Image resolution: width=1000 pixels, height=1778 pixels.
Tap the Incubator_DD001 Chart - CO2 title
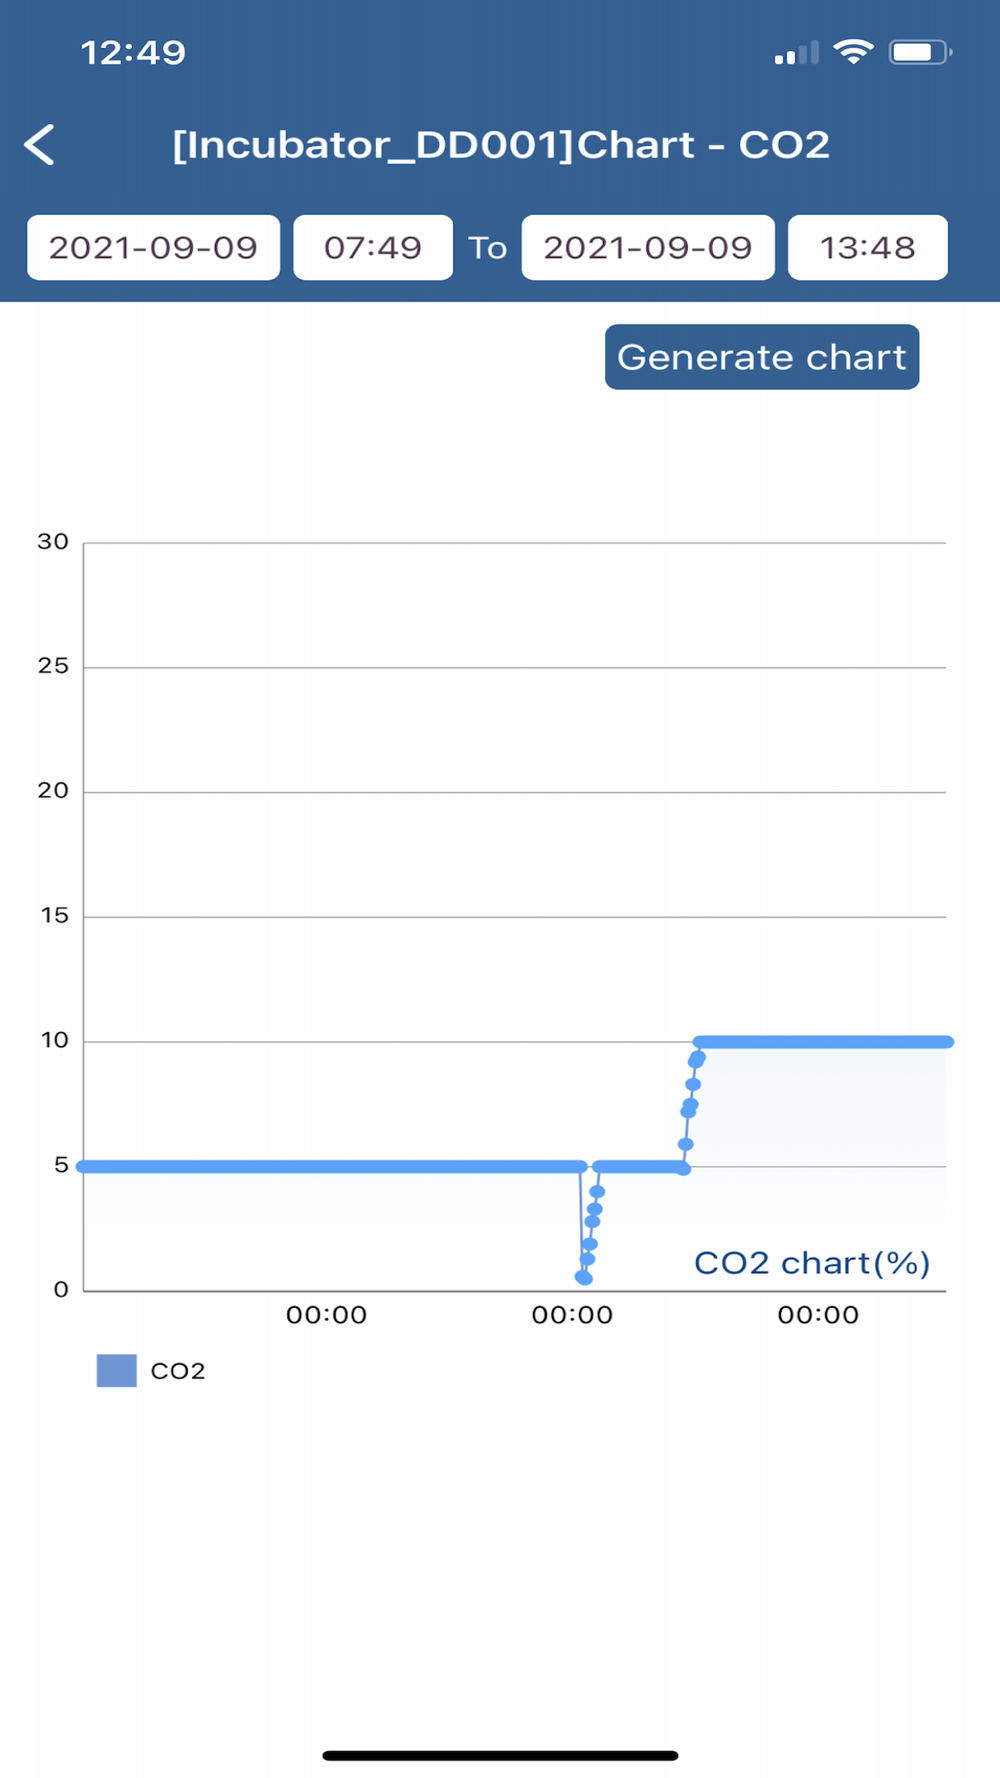click(501, 145)
